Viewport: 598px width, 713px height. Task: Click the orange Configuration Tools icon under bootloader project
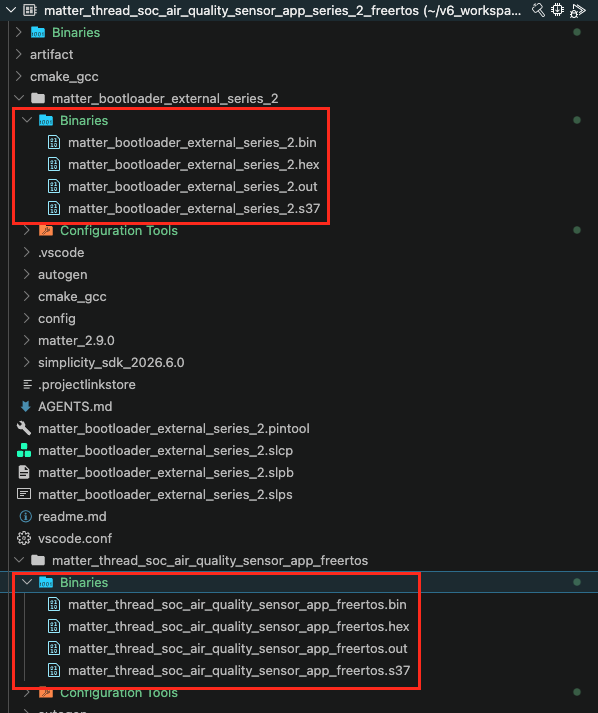[46, 231]
